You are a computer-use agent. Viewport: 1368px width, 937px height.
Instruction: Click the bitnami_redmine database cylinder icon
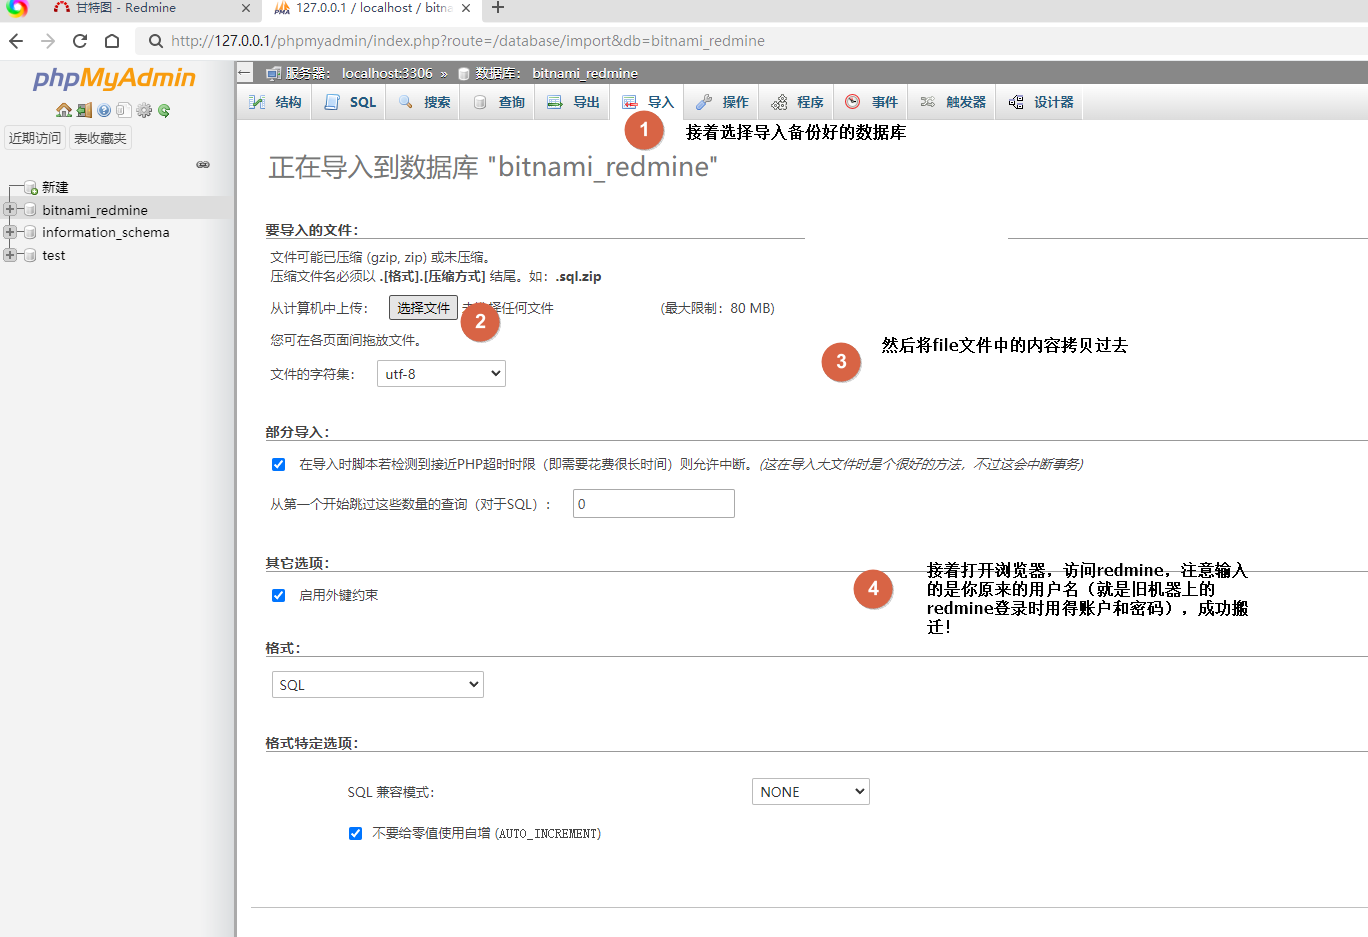point(30,210)
